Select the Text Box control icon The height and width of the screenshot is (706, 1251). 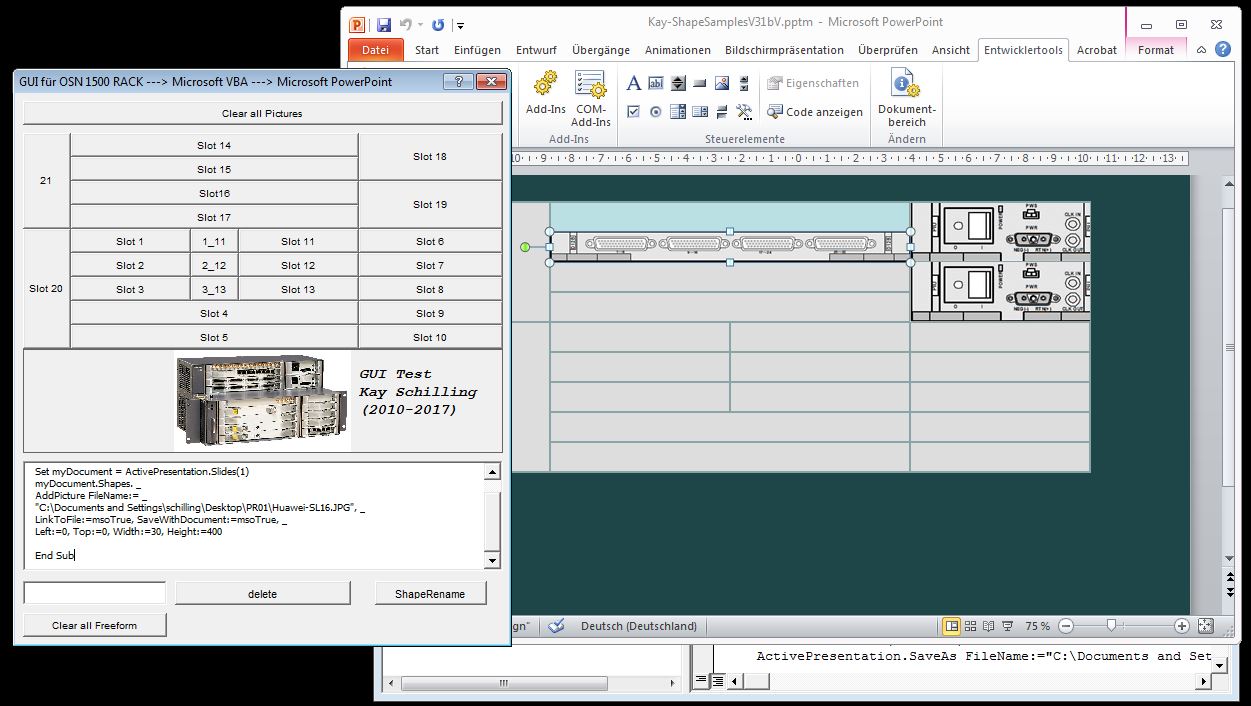[x=656, y=83]
